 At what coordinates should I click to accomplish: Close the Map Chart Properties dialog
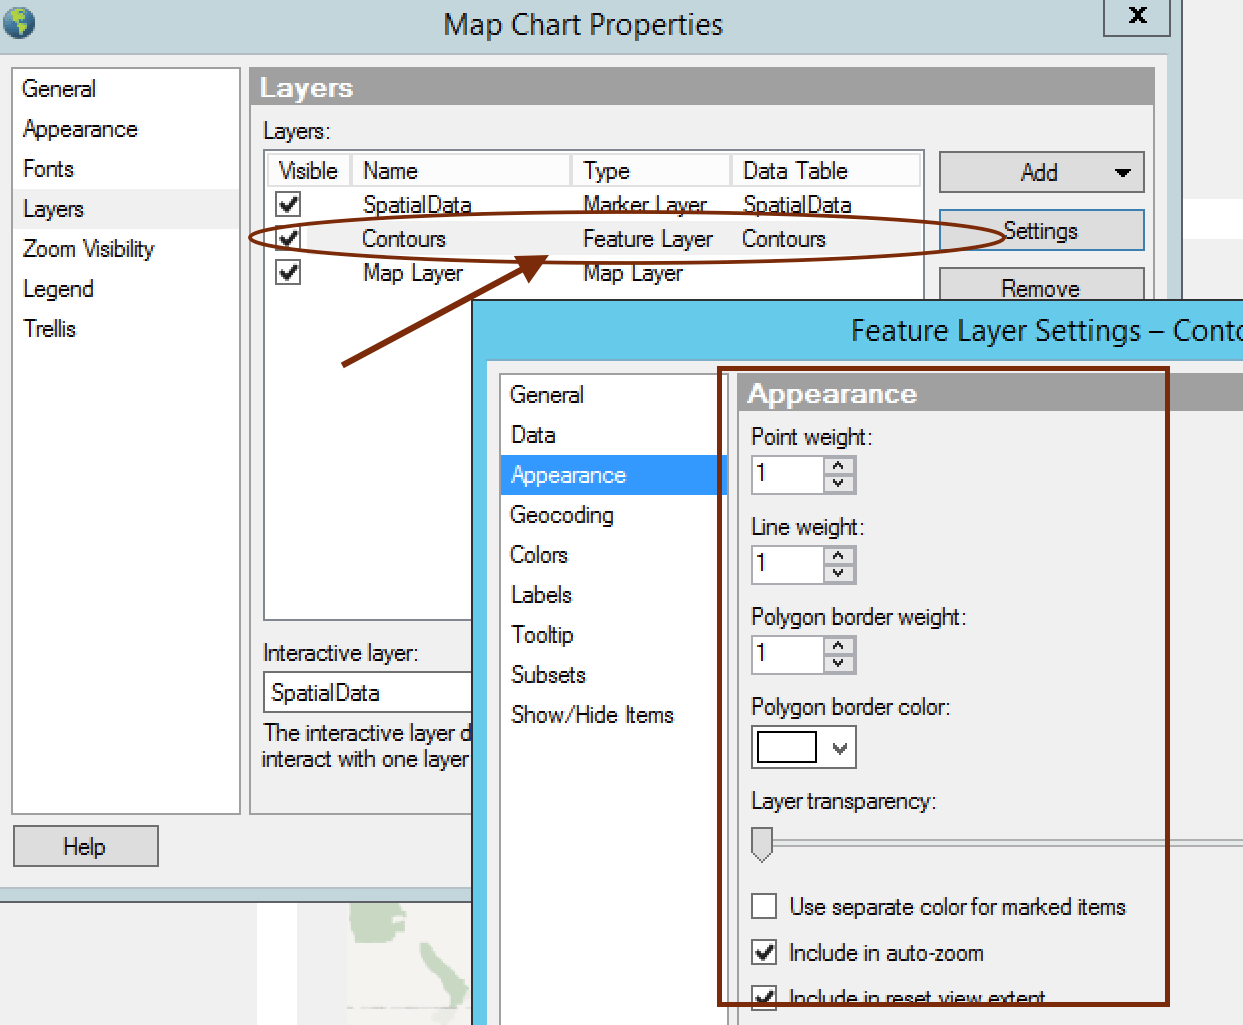pos(1137,16)
